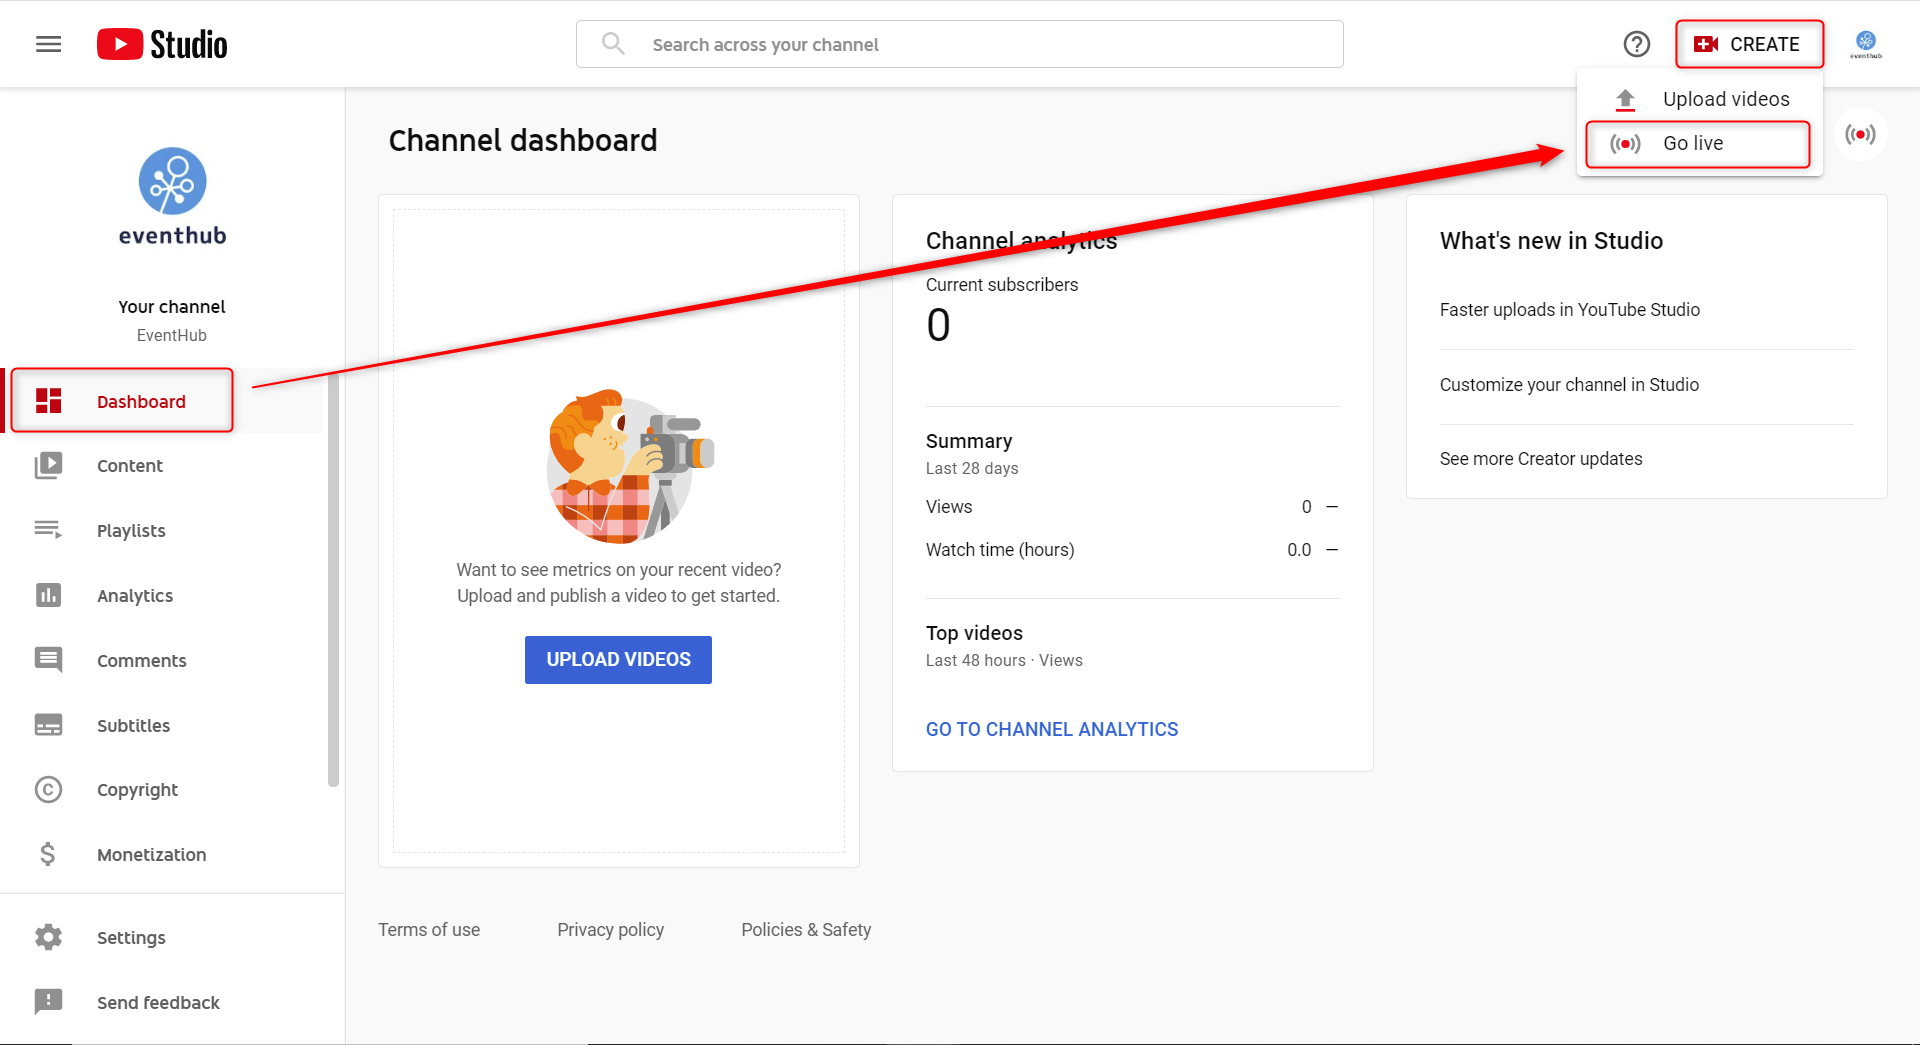Click the CREATE button
The width and height of the screenshot is (1920, 1045).
click(1749, 44)
